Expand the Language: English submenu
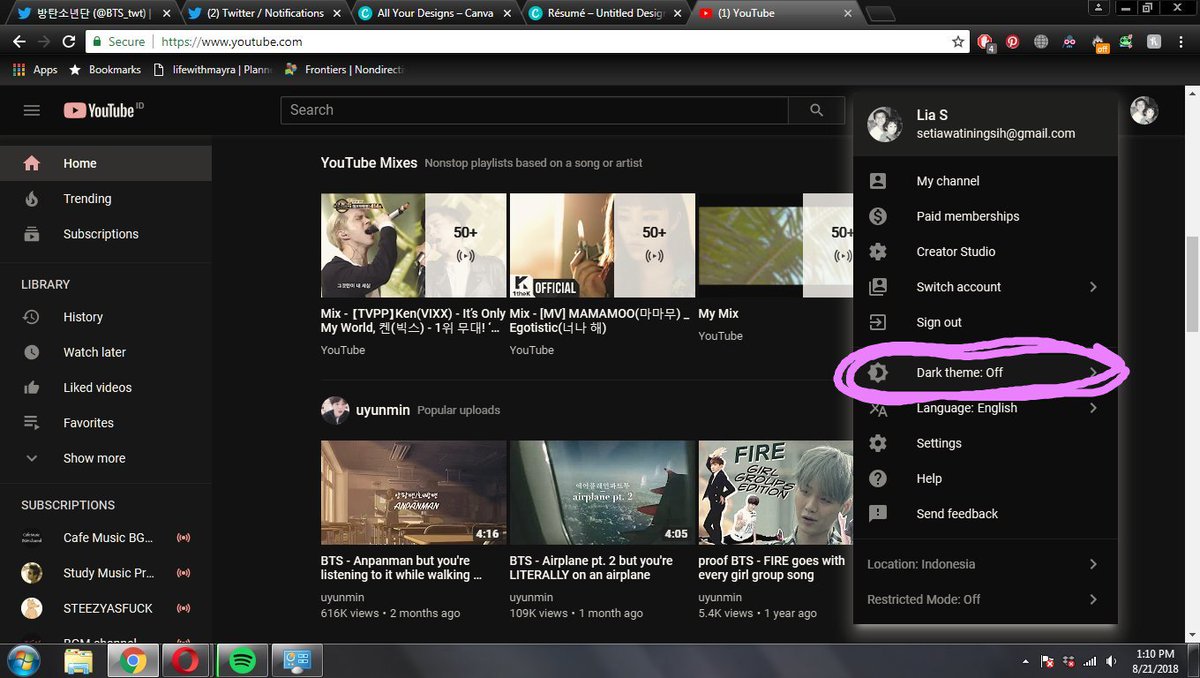The height and width of the screenshot is (678, 1200). pyautogui.click(x=985, y=408)
